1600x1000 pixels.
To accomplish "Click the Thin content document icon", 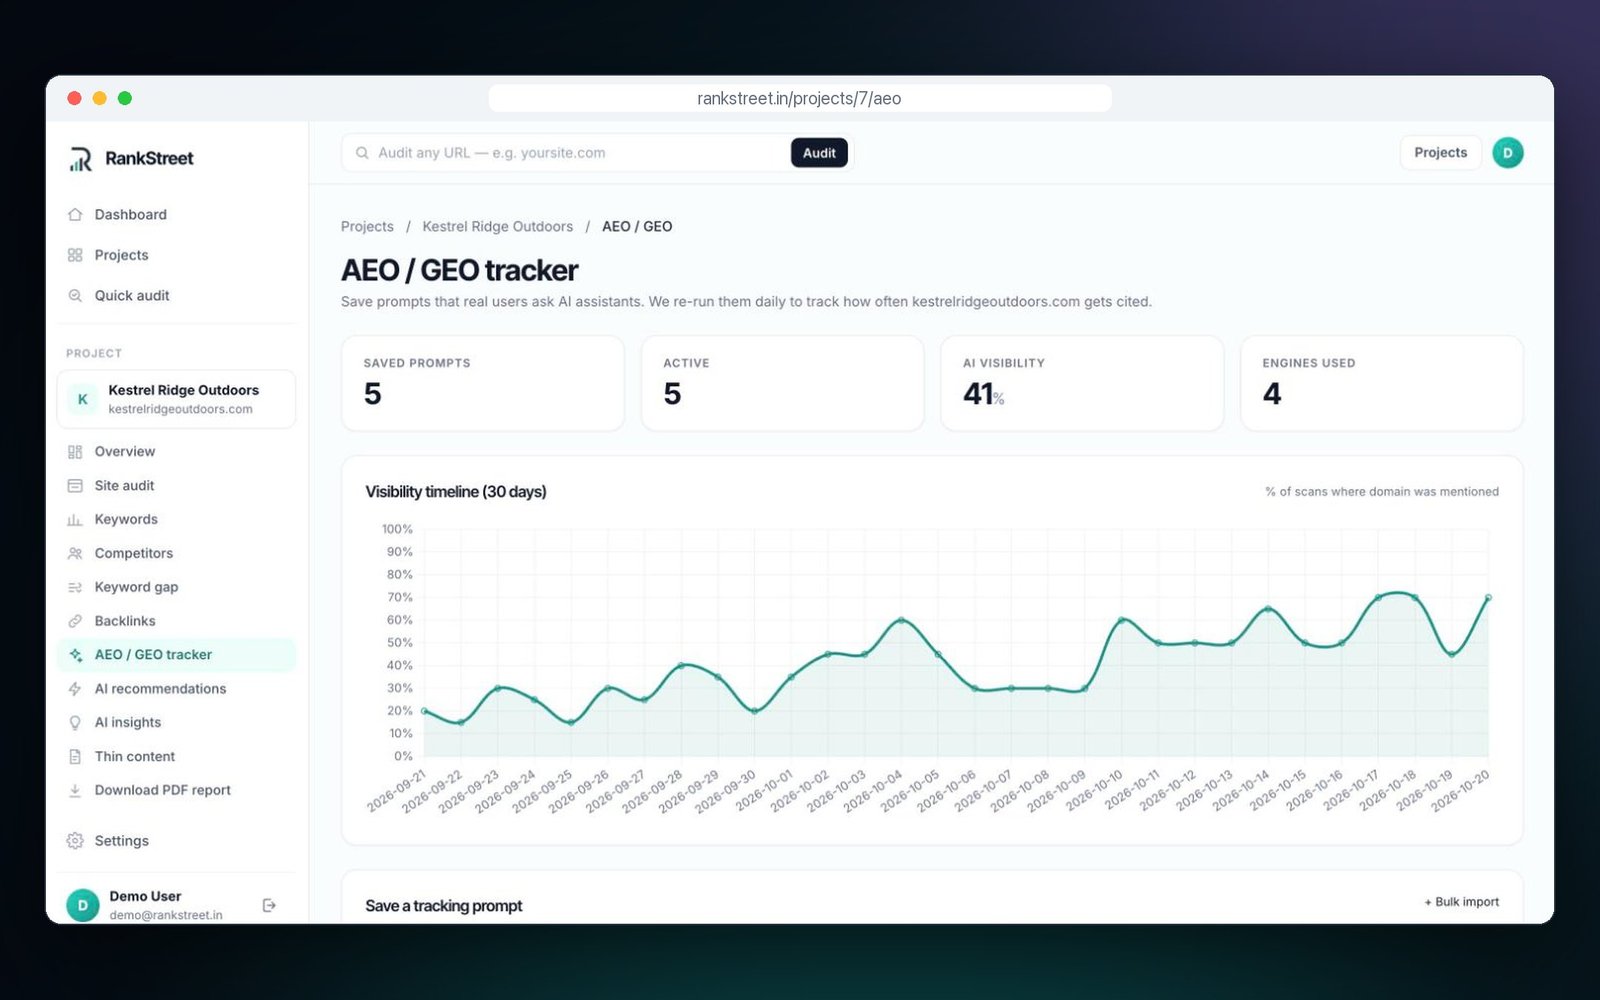I will click(75, 756).
